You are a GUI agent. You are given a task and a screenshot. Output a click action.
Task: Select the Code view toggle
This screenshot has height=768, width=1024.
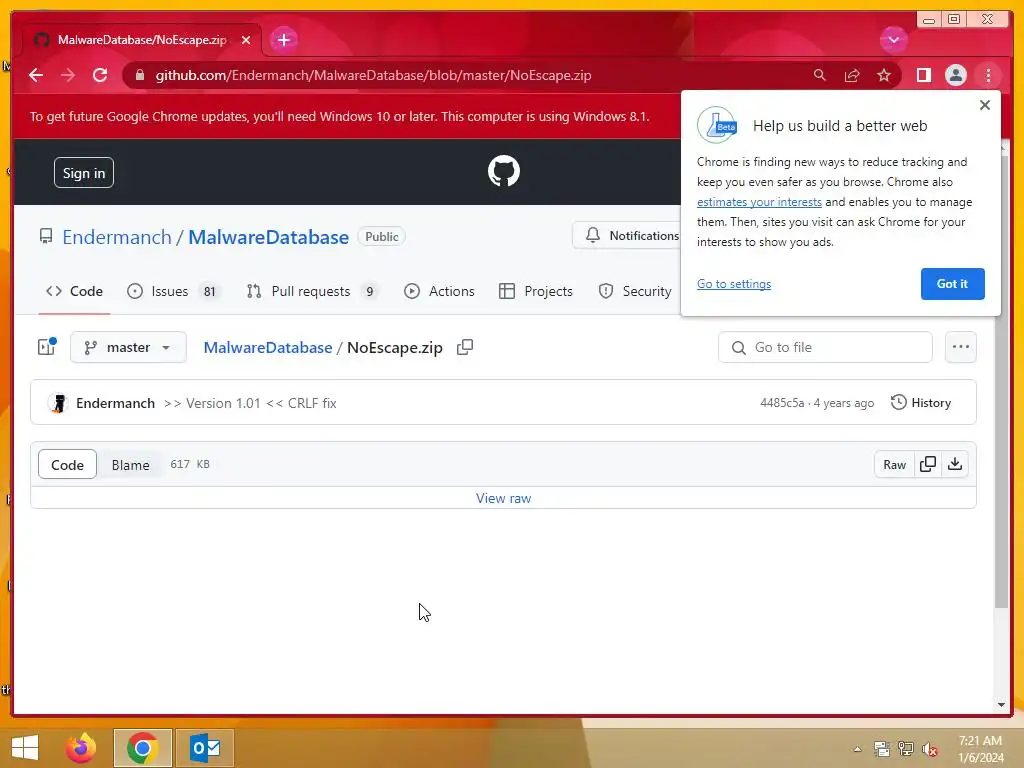click(x=67, y=464)
